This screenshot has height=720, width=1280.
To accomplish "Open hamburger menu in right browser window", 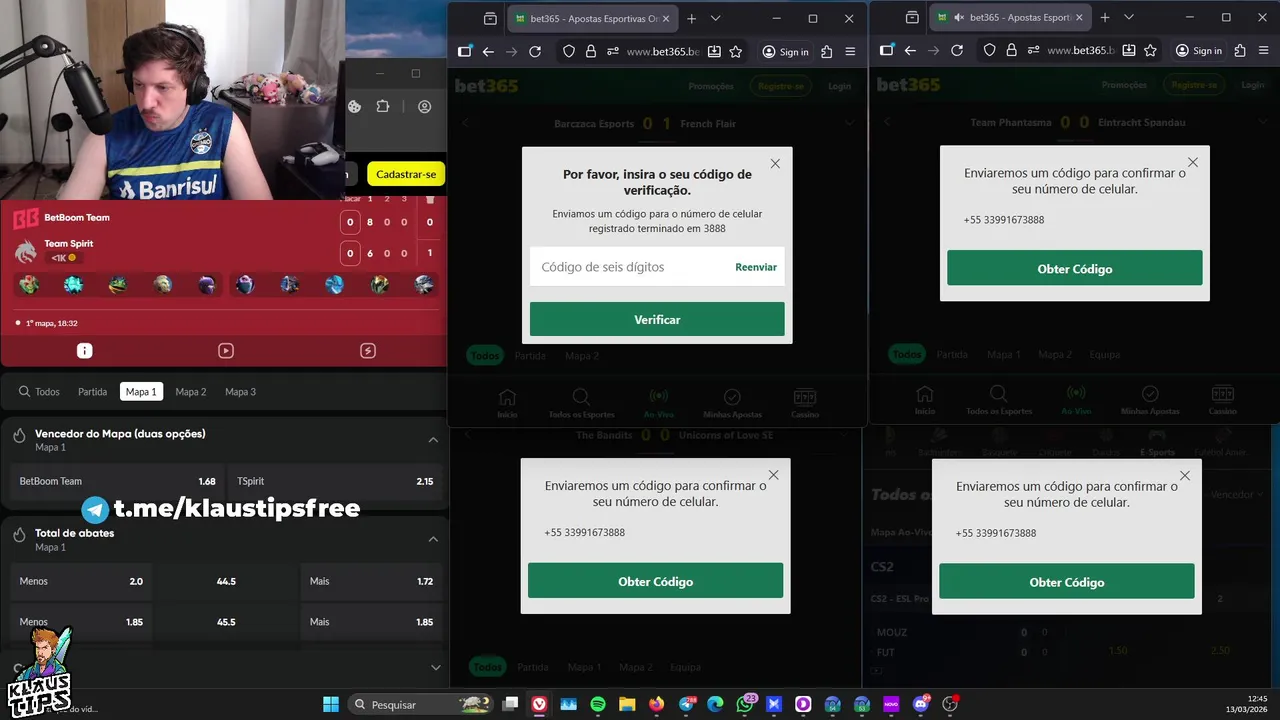I will (x=1264, y=51).
